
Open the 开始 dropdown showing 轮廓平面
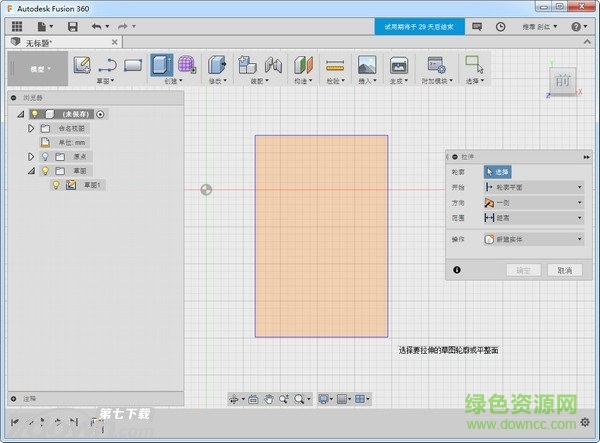tap(532, 187)
